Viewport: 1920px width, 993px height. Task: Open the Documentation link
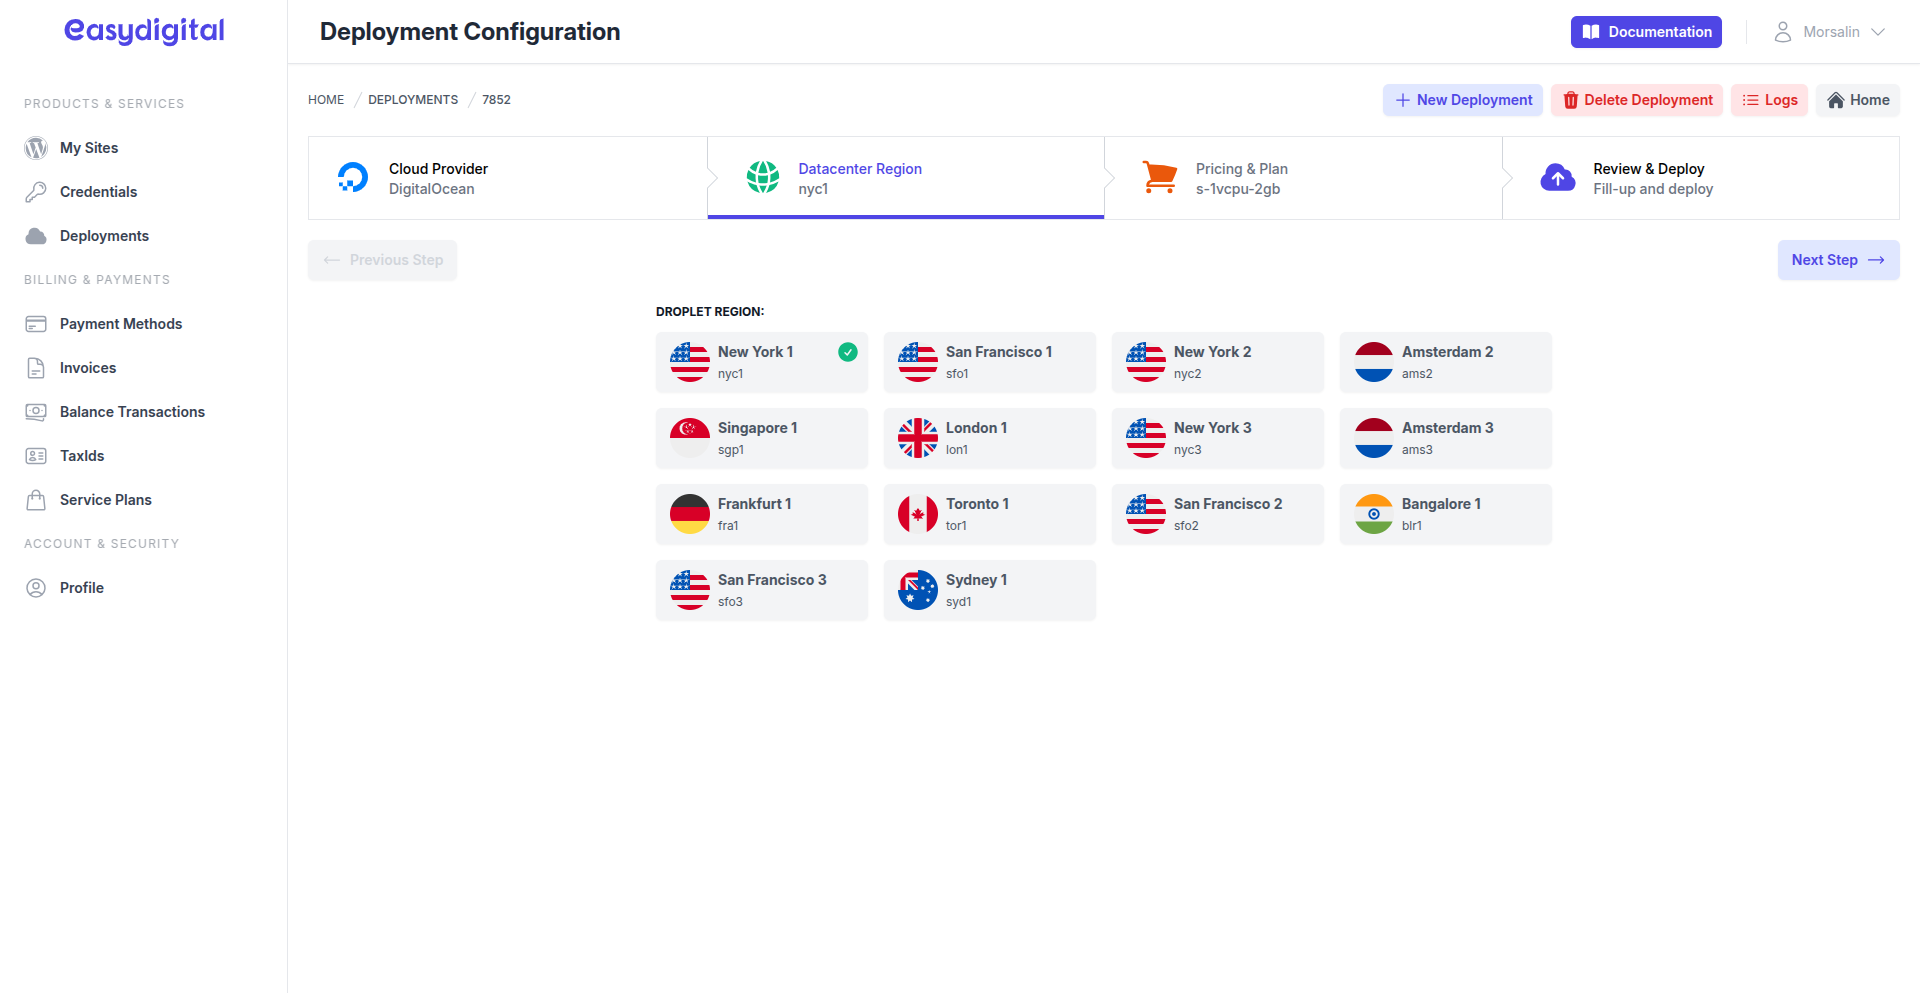1646,32
